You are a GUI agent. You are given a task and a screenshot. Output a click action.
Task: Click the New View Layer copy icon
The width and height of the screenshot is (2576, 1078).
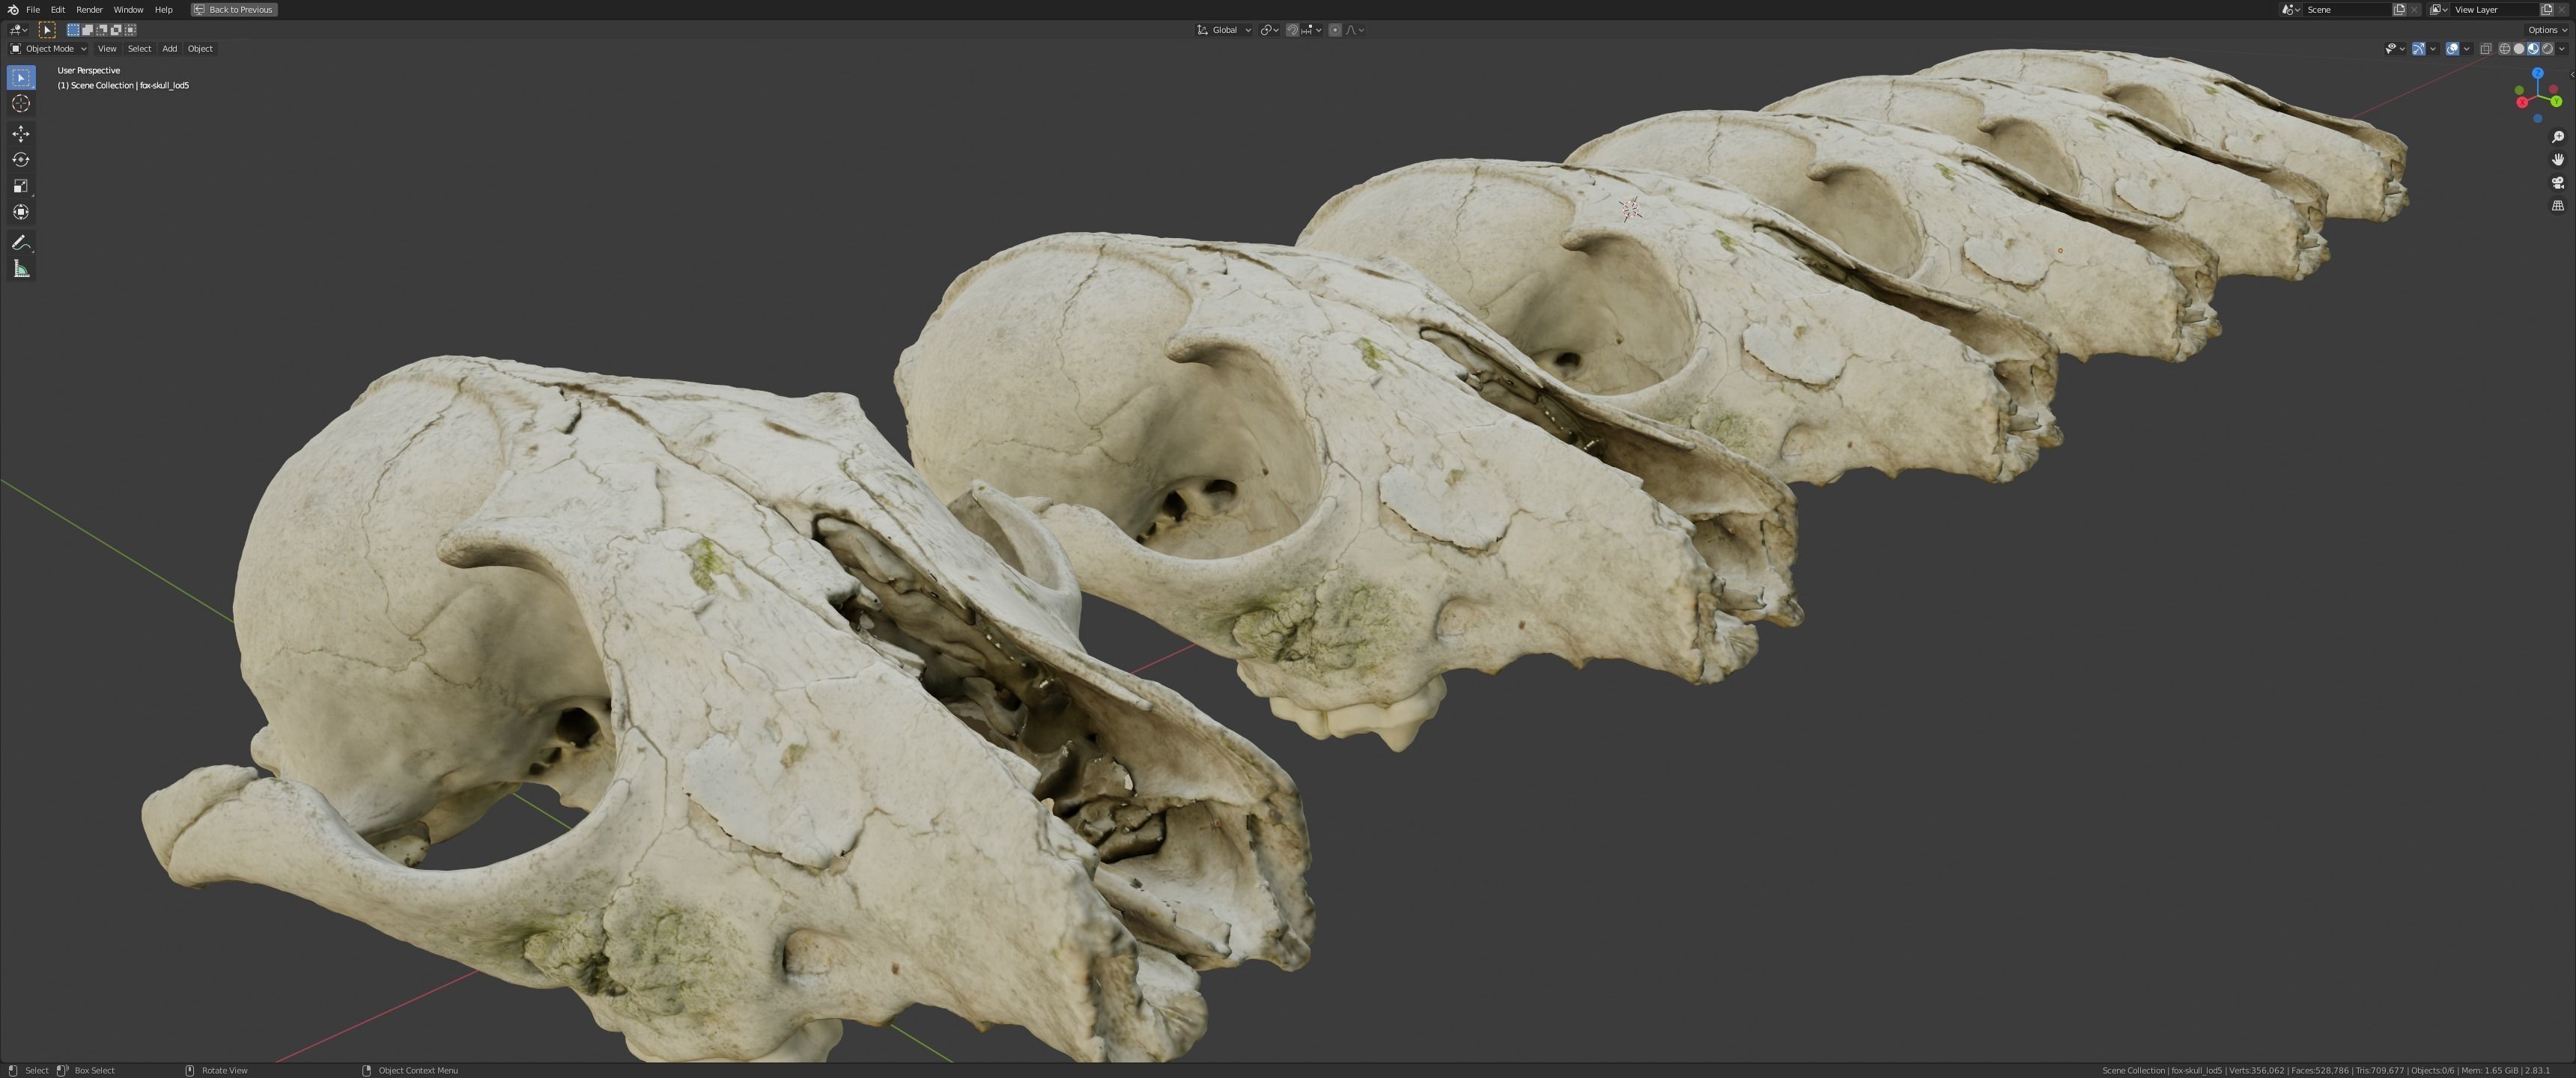(2547, 9)
